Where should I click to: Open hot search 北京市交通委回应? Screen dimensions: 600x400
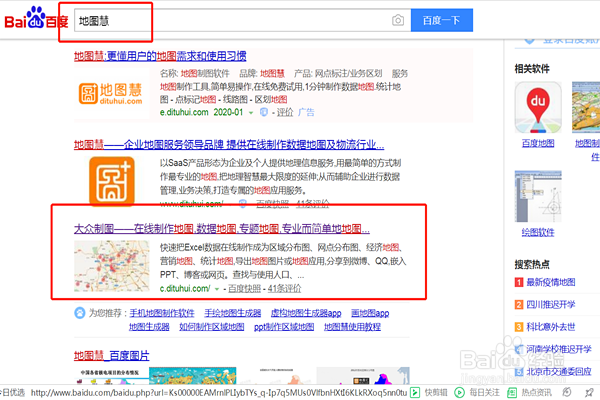click(559, 371)
